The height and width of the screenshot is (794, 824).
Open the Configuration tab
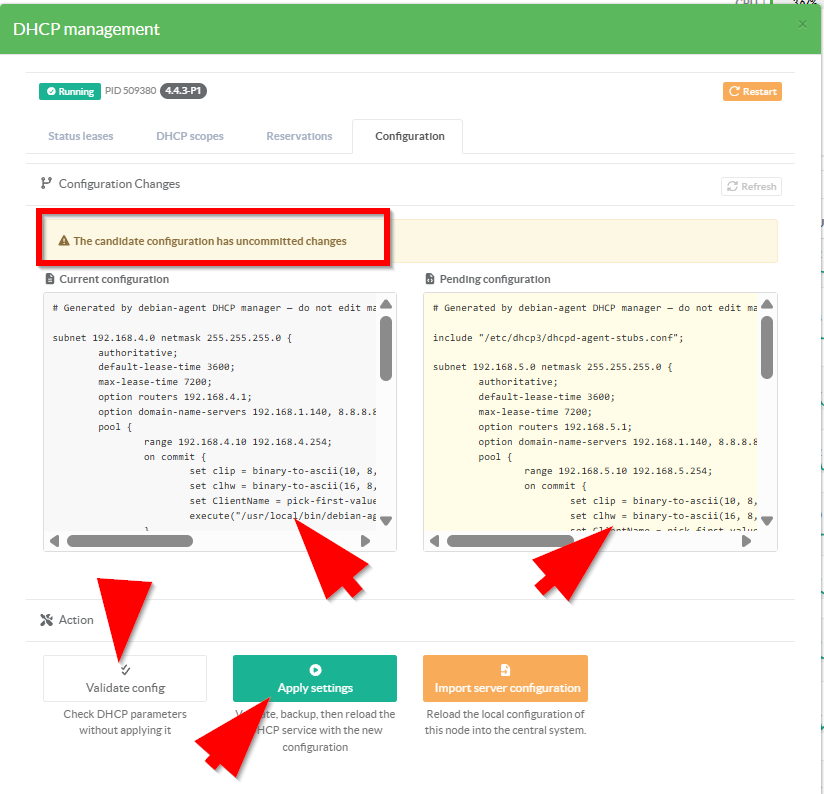coord(409,136)
